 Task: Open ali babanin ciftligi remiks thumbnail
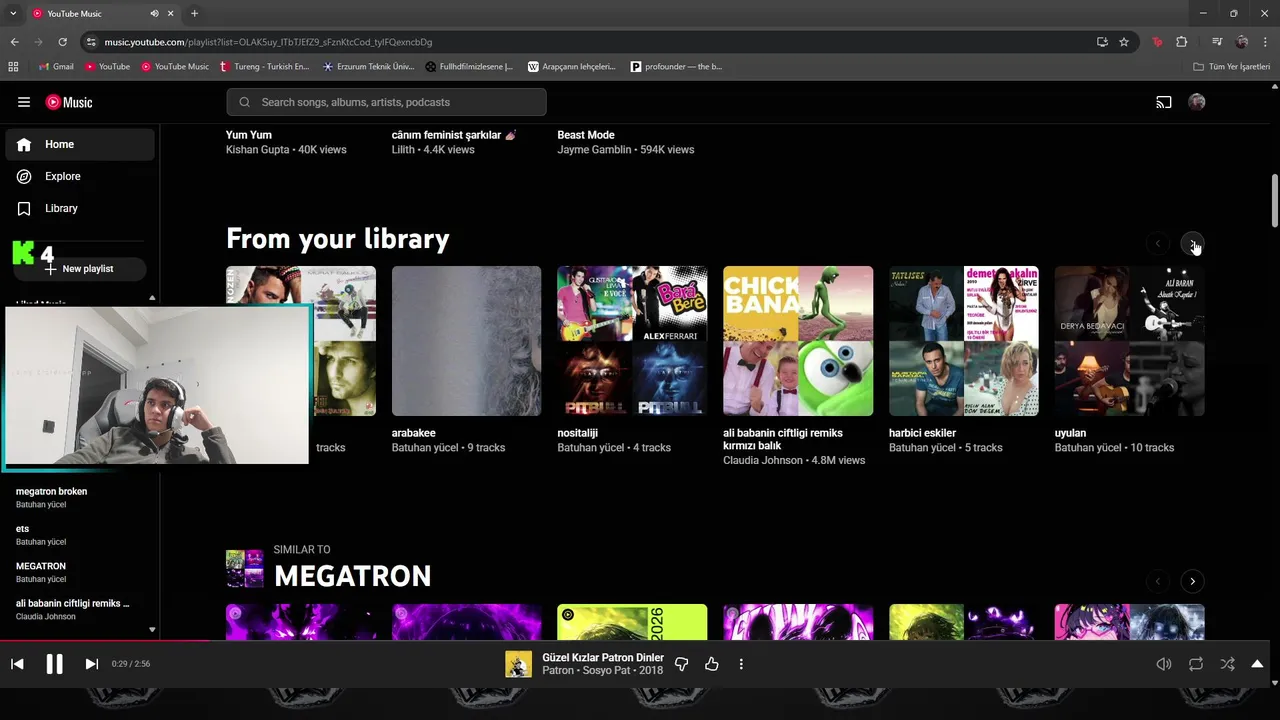tap(798, 341)
